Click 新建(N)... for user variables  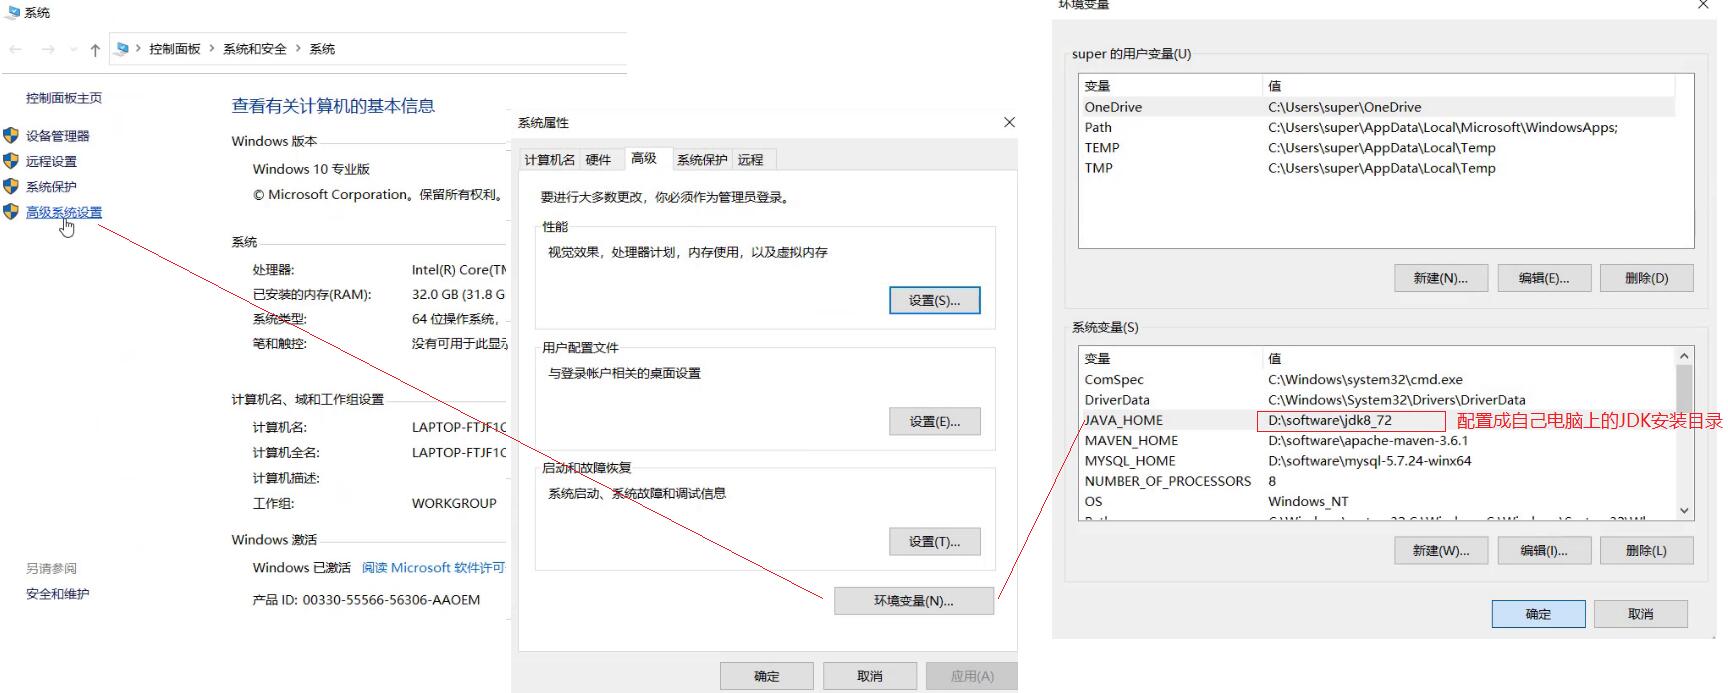(1441, 278)
